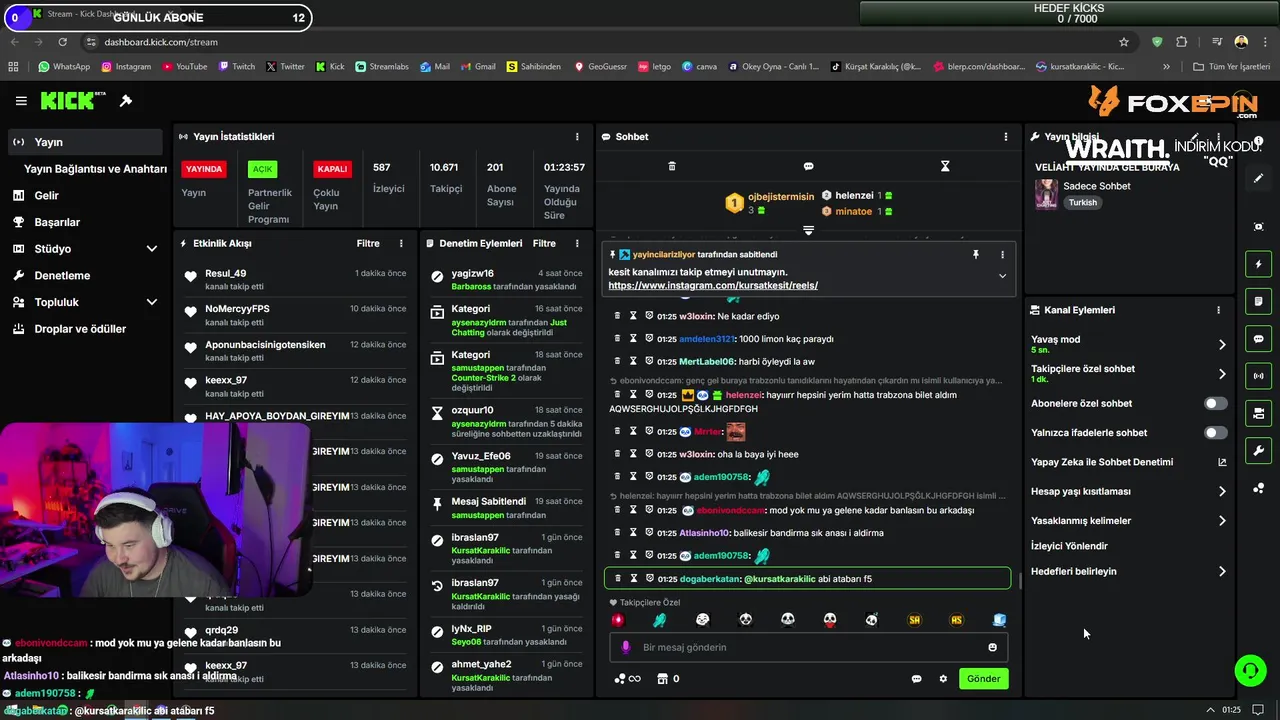Collapse the pinned message chevron
Image resolution: width=1280 pixels, height=720 pixels.
click(x=1002, y=276)
